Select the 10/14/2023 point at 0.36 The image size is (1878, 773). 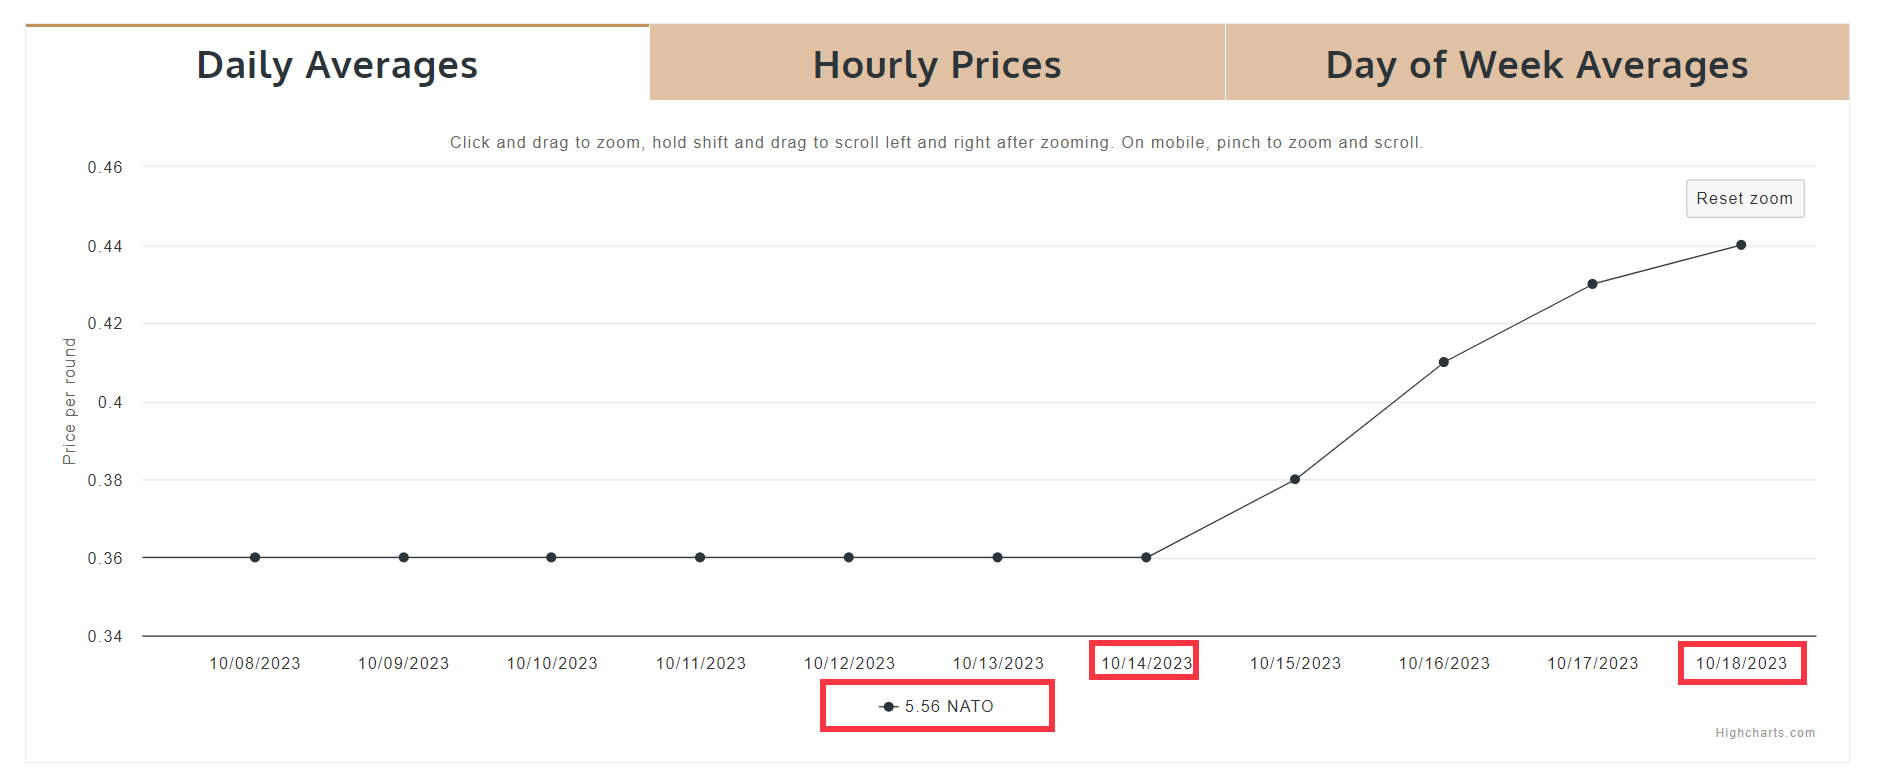[1146, 557]
